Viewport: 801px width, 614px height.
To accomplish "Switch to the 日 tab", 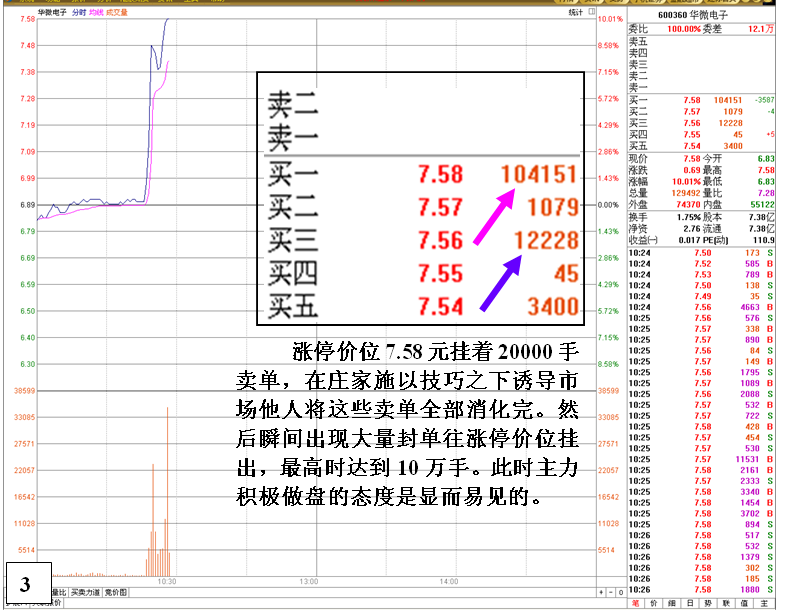I will 690,603.
